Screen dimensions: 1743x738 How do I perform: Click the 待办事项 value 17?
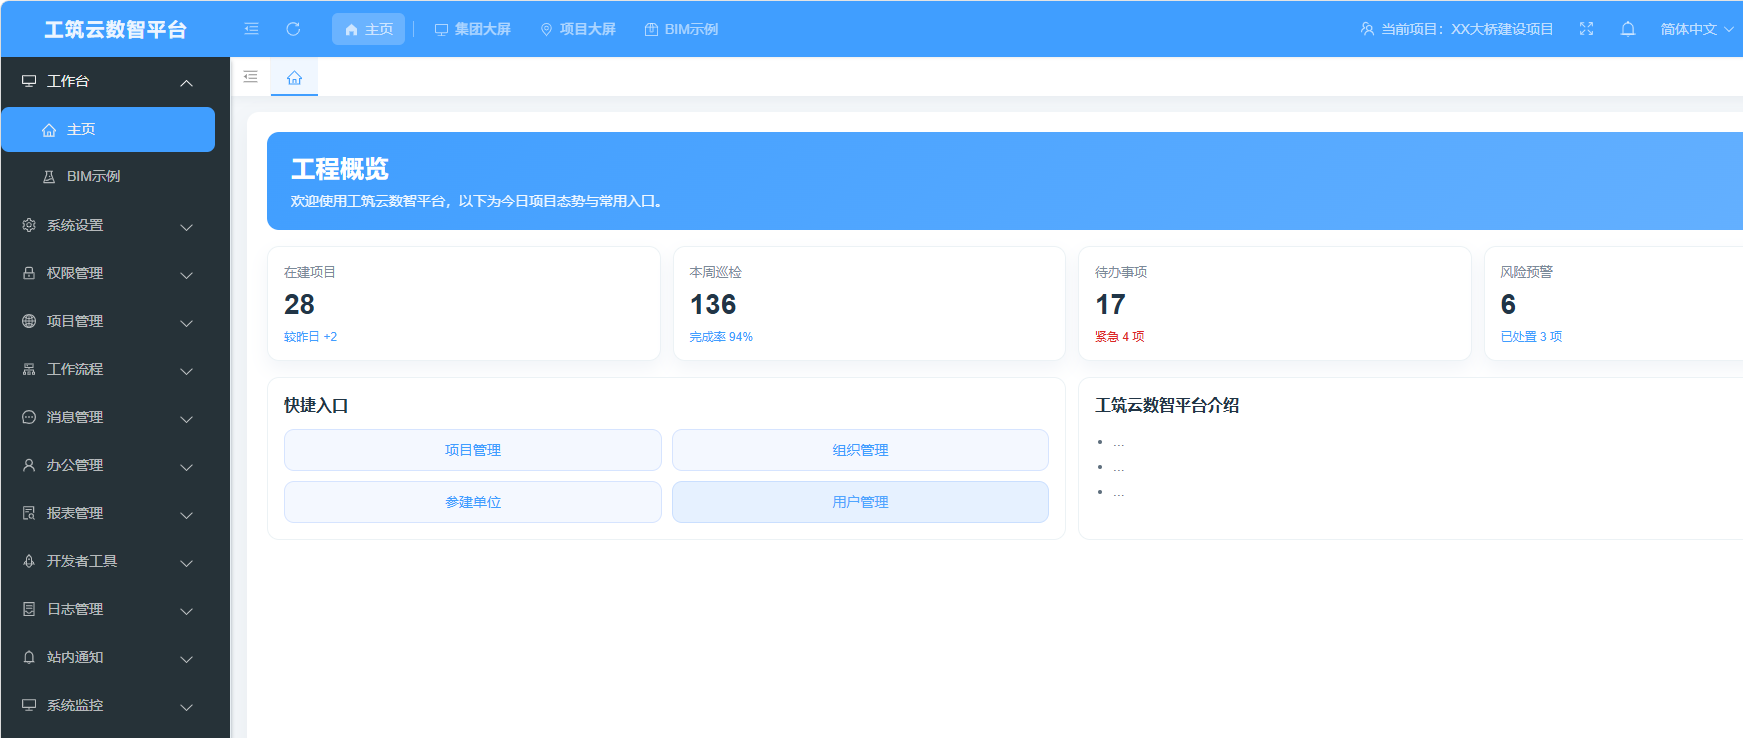pos(1110,304)
